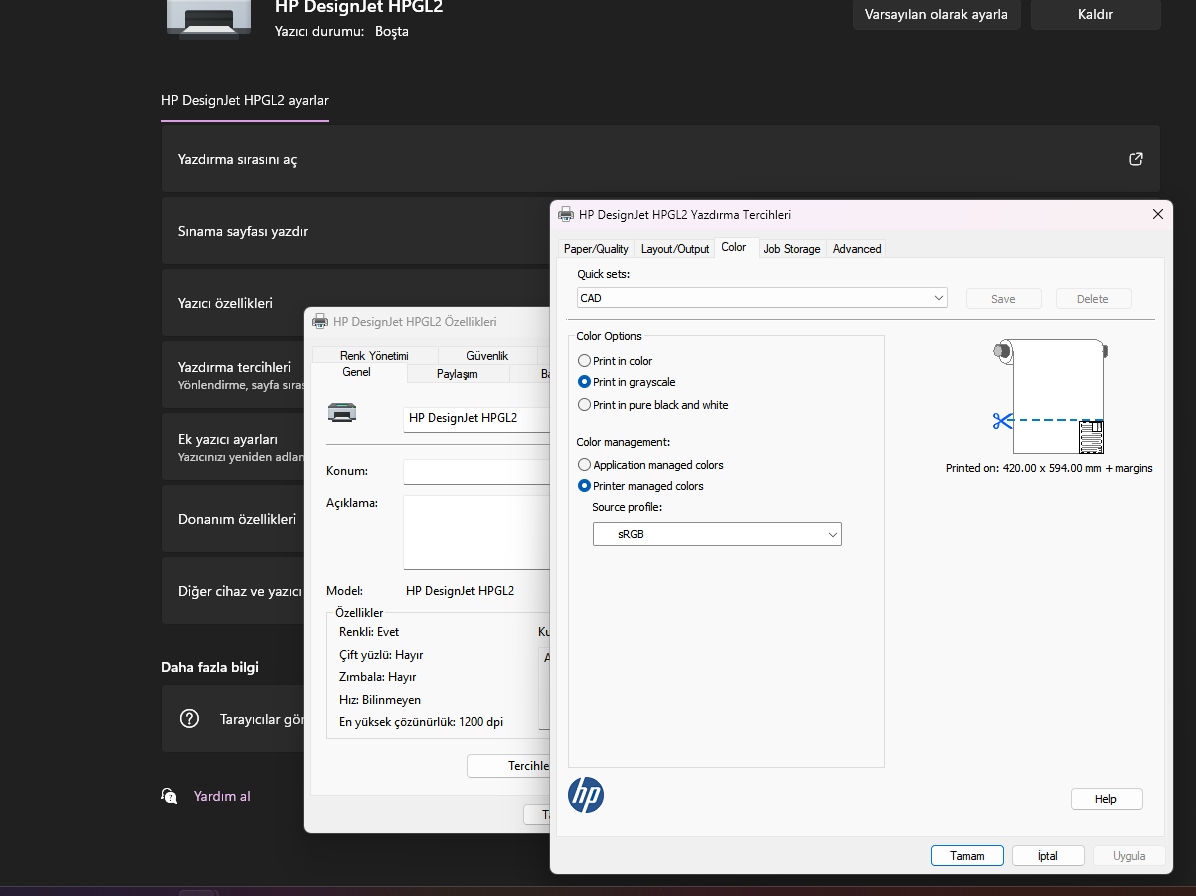Click the question mark help icon near Tarayıcılar

pyautogui.click(x=189, y=718)
